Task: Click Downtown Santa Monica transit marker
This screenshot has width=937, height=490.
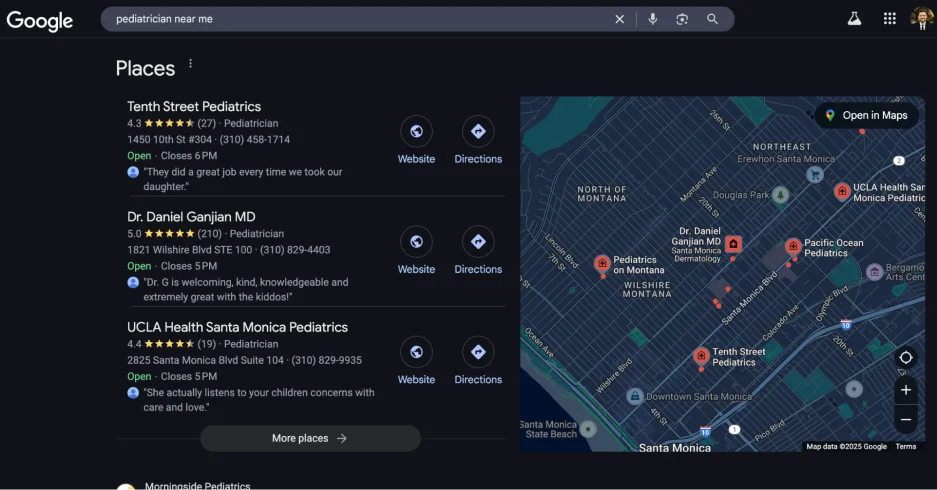Action: click(x=635, y=396)
